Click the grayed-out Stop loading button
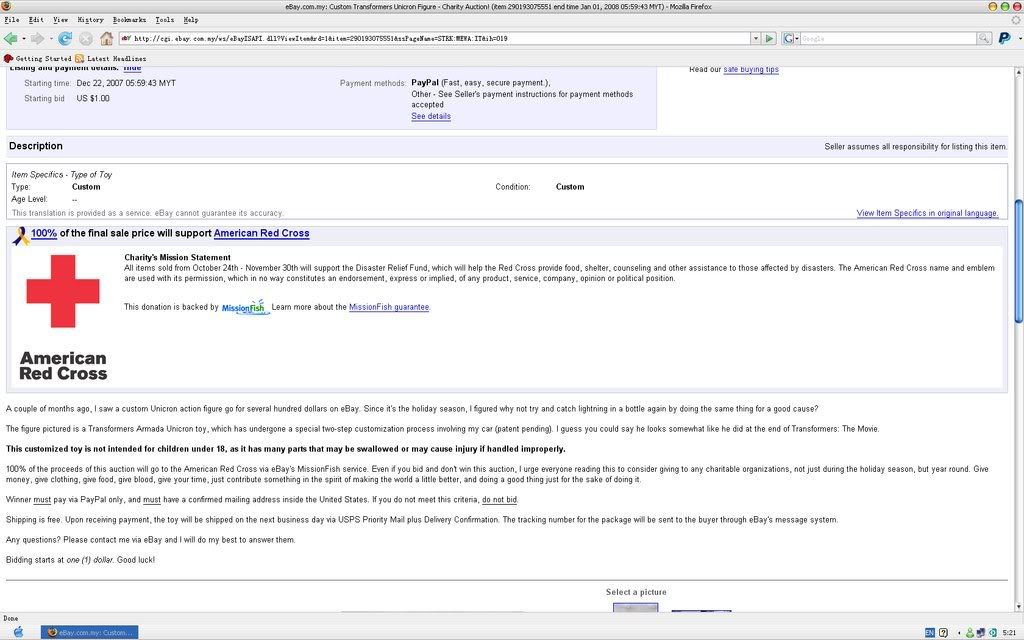Viewport: 1024px width, 640px height. click(x=86, y=39)
